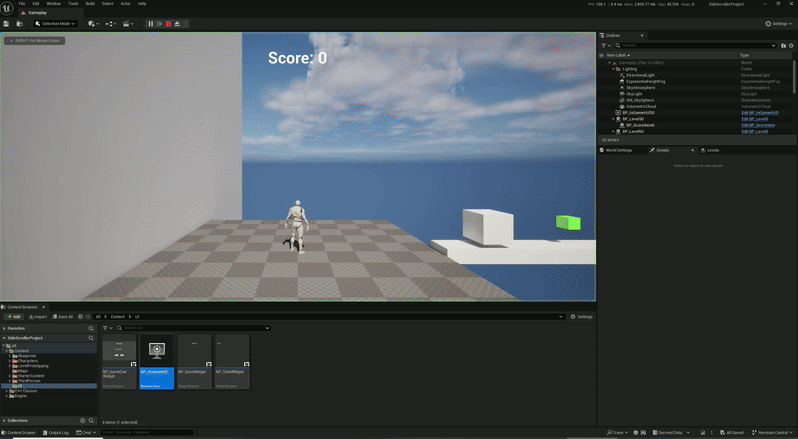
Task: Open the Selection Mode dropdown
Action: pos(55,24)
